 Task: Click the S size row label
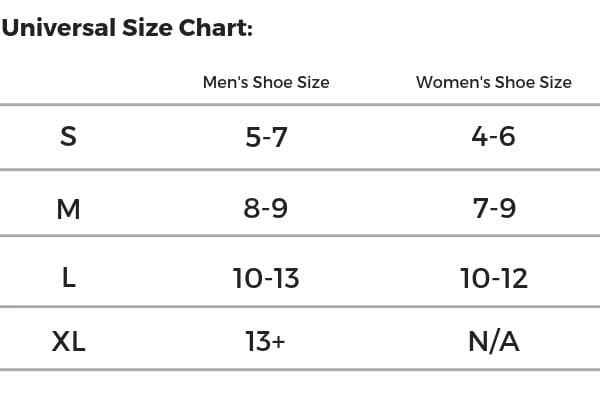[68, 137]
